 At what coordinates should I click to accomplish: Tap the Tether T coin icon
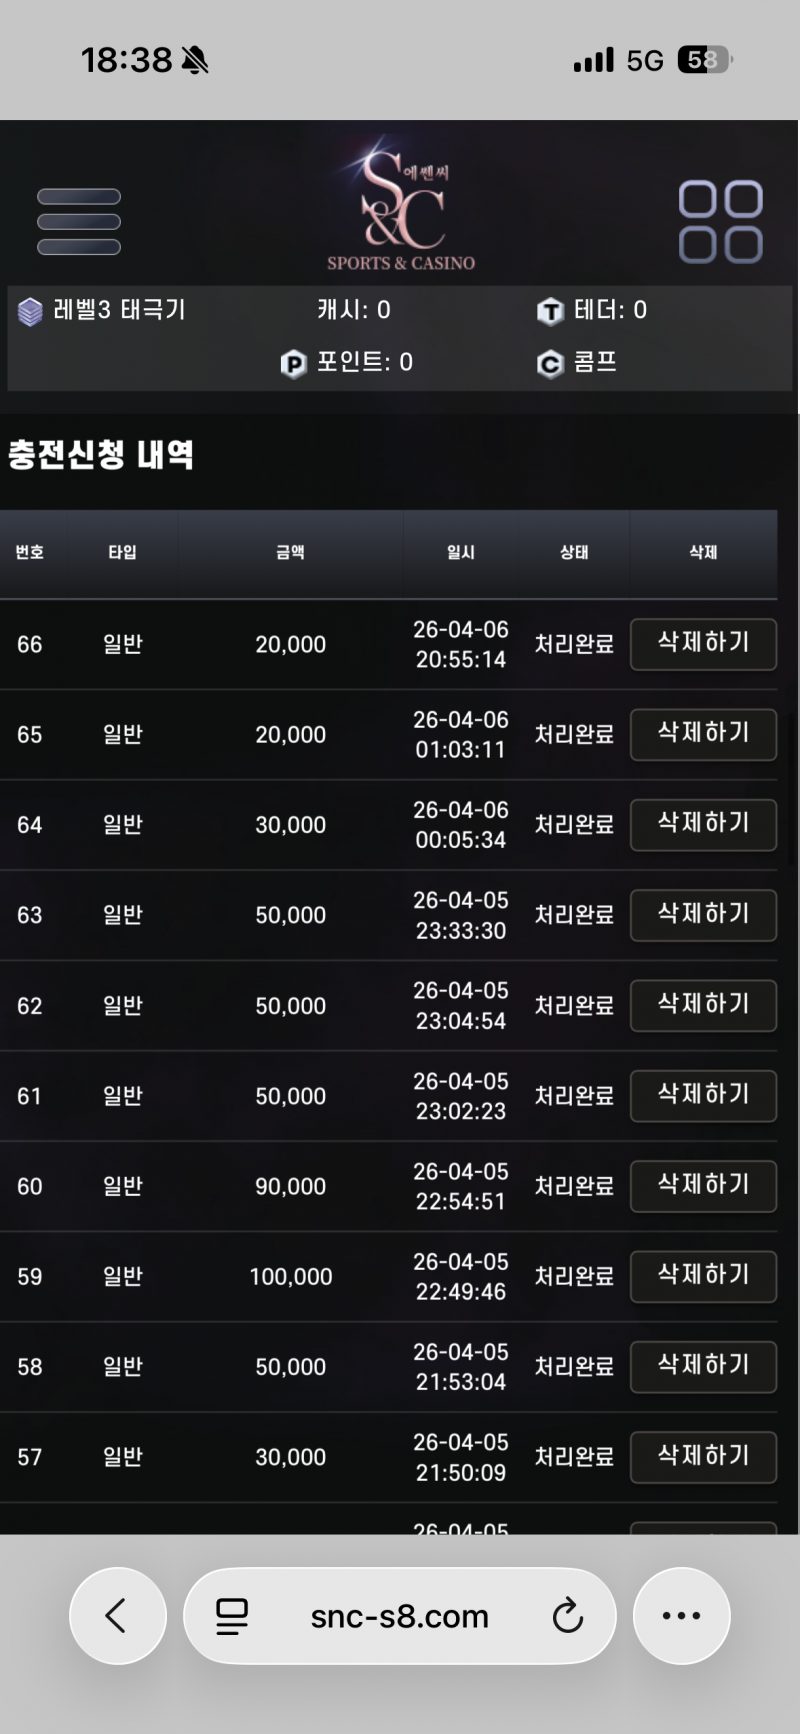[x=550, y=312]
